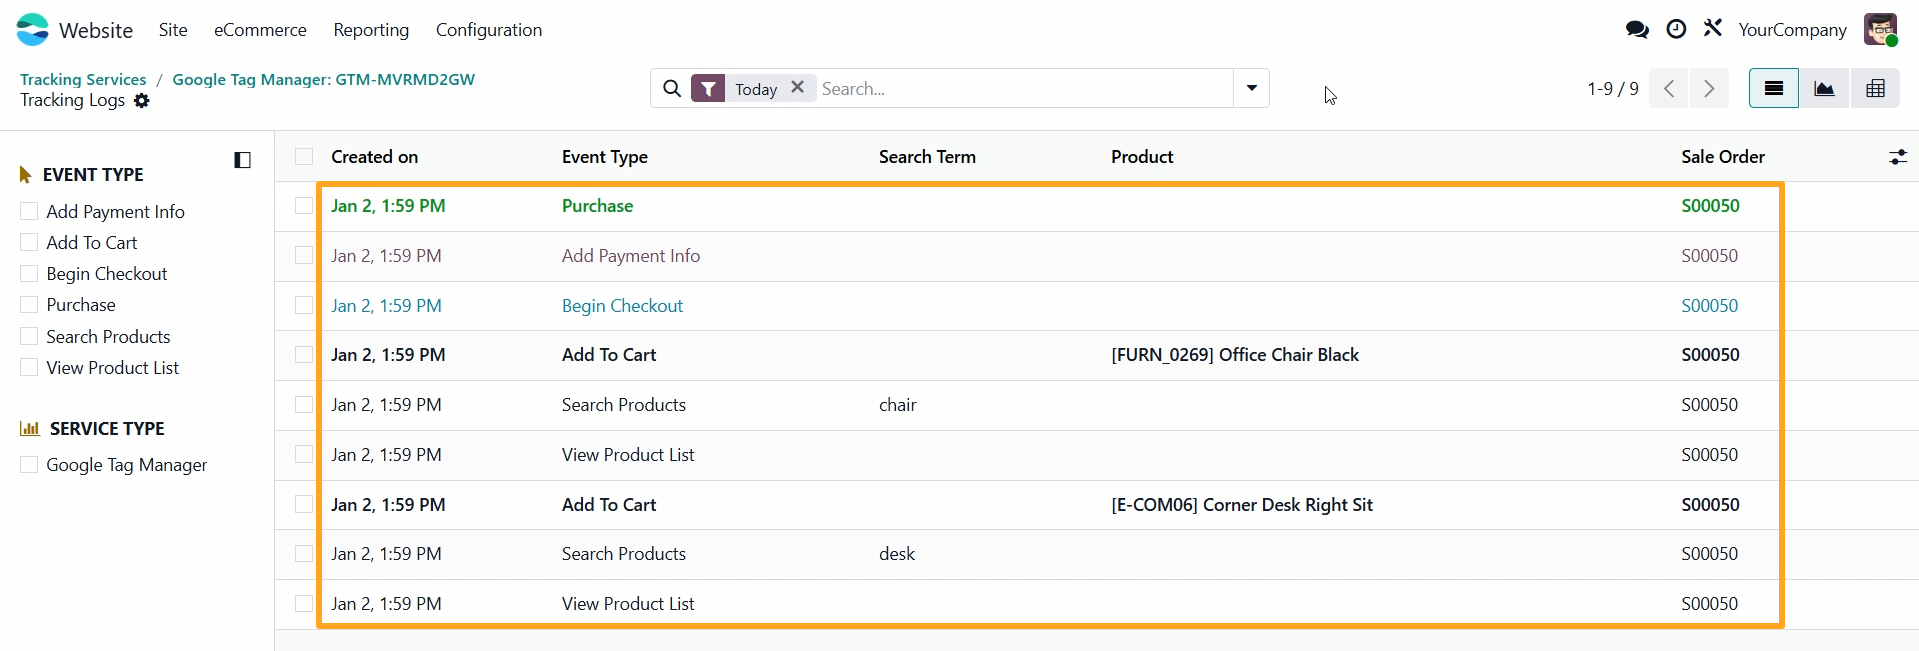1919x651 pixels.
Task: Switch to pivot view
Action: [x=1875, y=88]
